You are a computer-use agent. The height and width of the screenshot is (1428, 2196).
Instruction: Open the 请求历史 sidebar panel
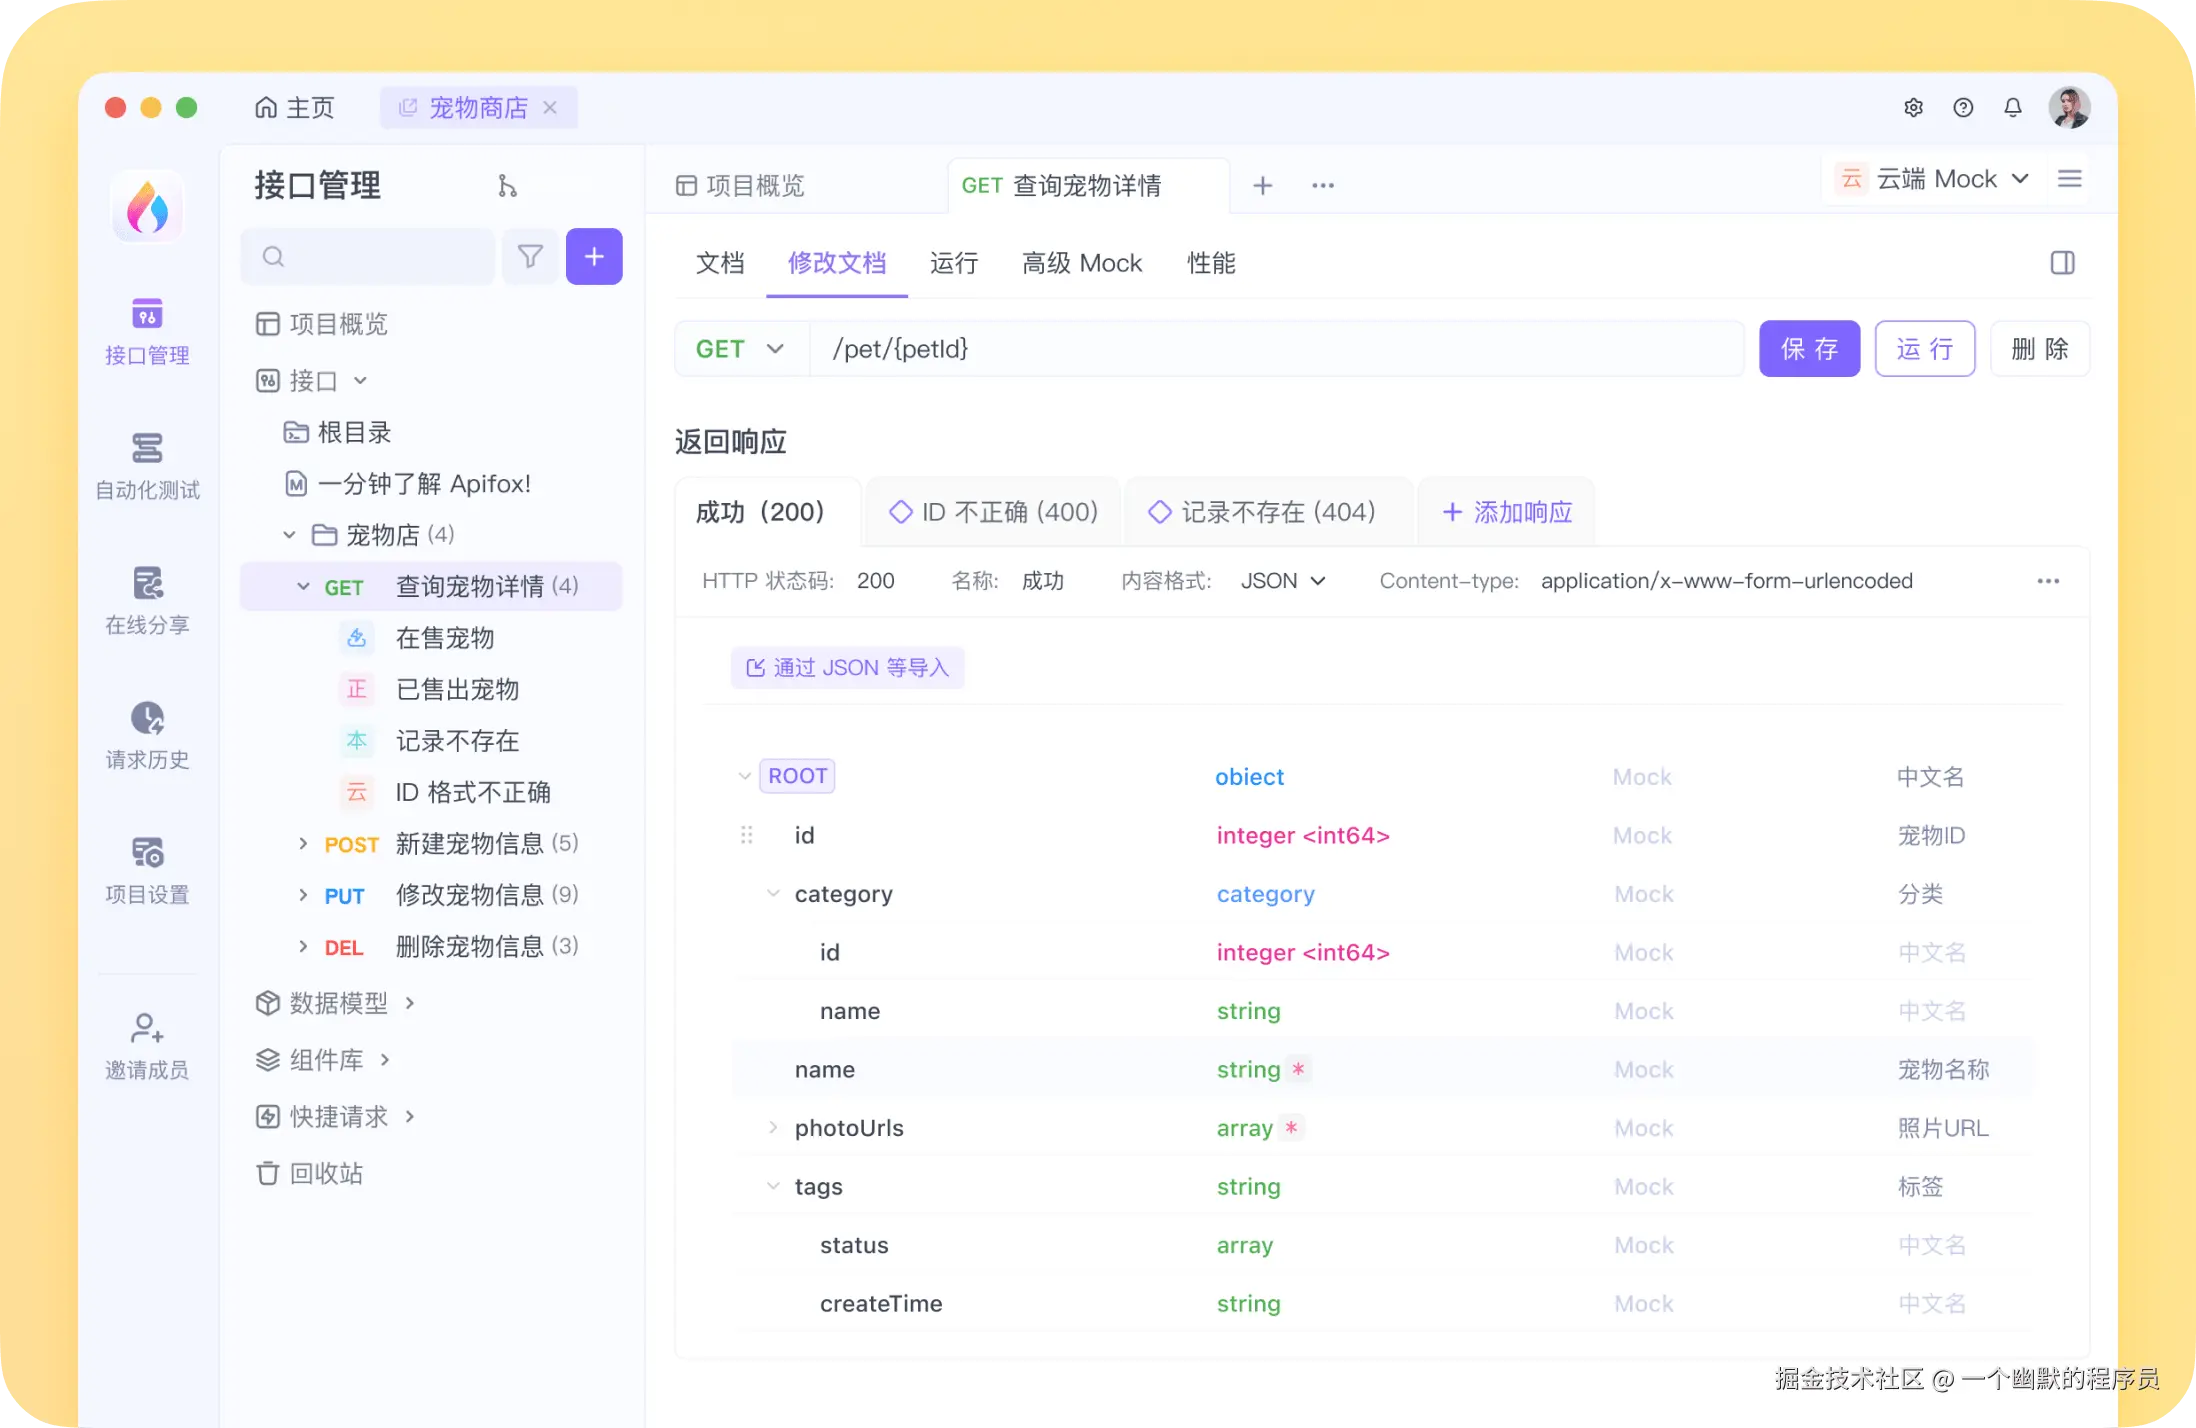point(146,735)
